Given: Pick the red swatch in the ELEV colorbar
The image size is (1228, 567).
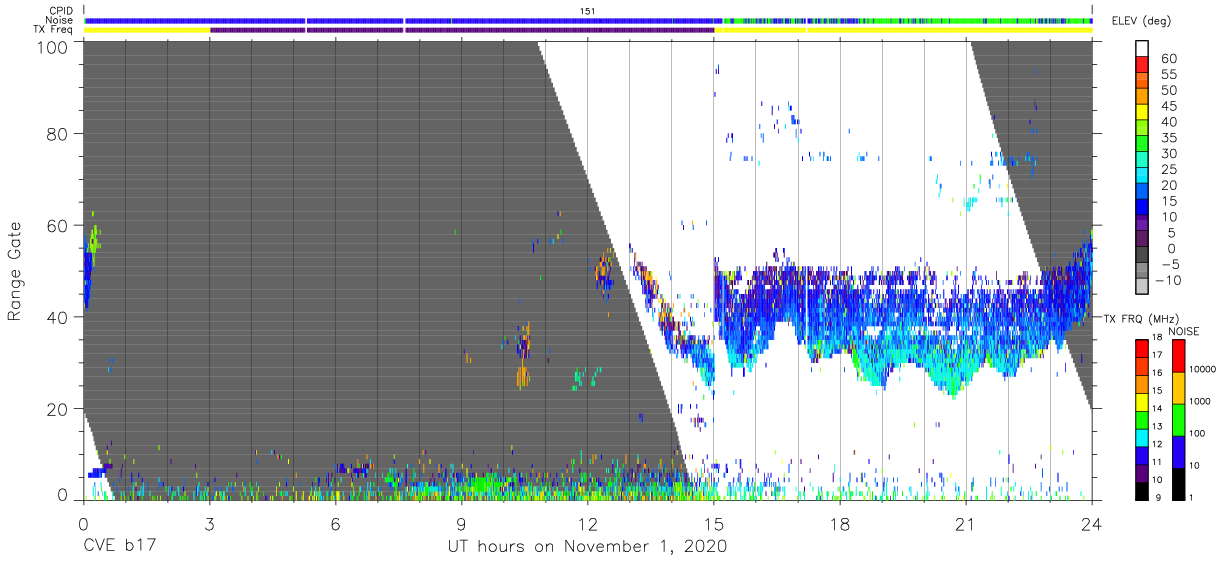Looking at the screenshot, I should [1144, 66].
